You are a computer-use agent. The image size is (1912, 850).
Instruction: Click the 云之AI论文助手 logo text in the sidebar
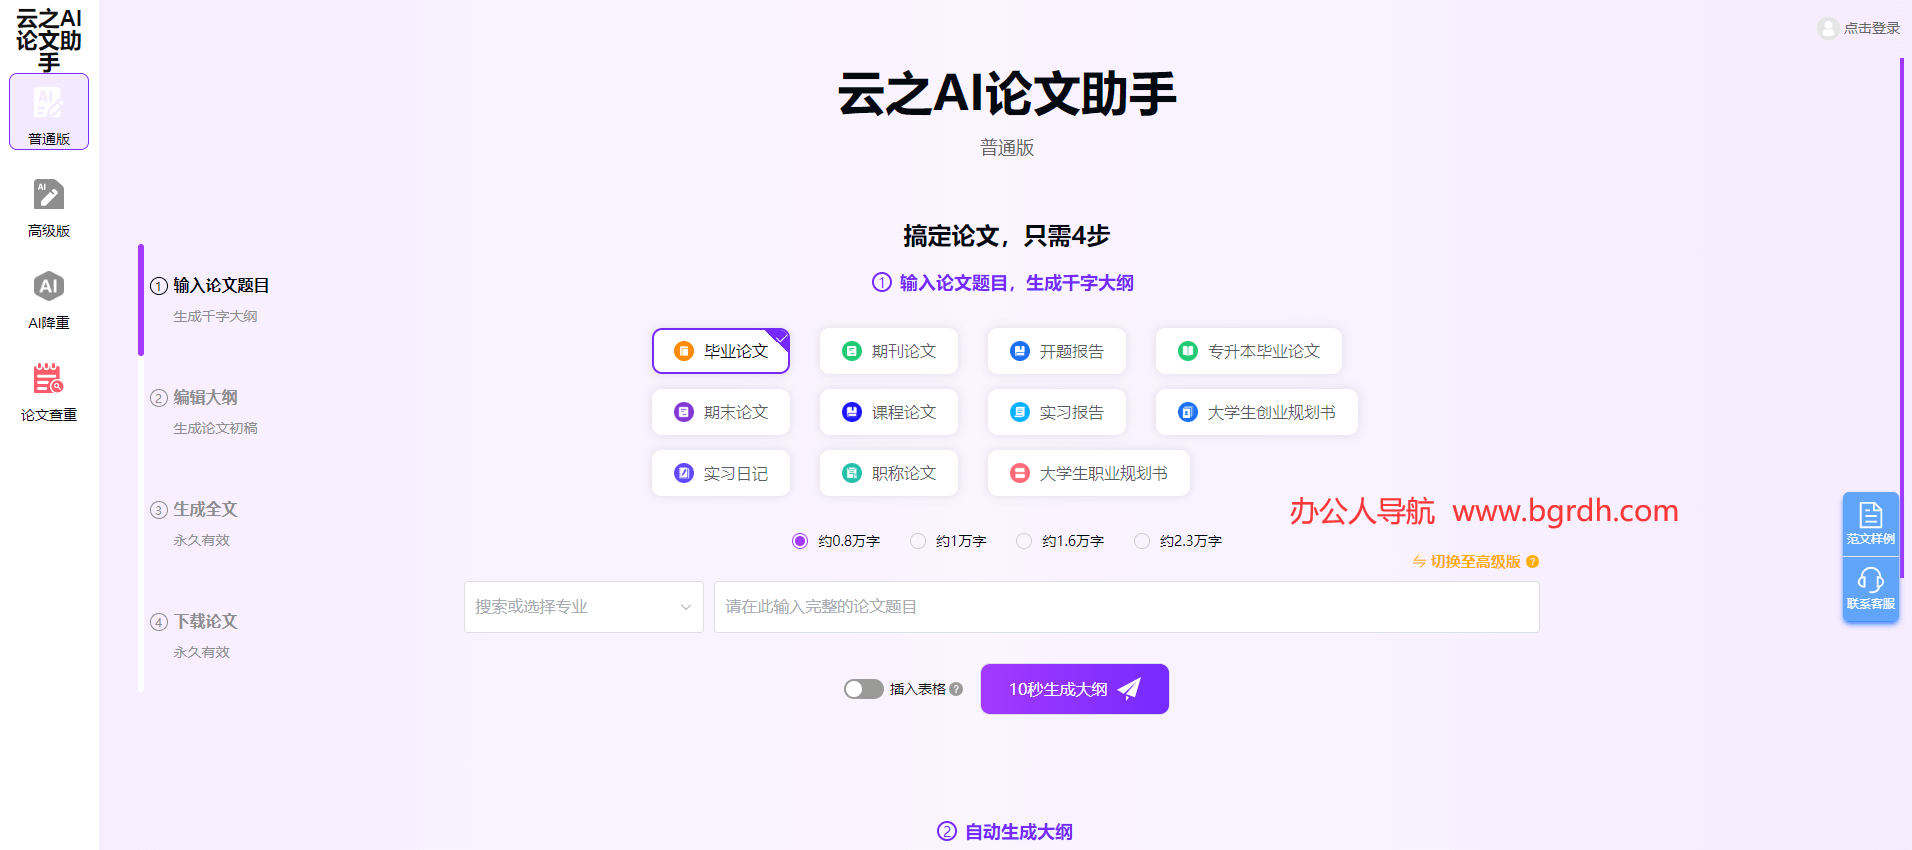pyautogui.click(x=49, y=40)
